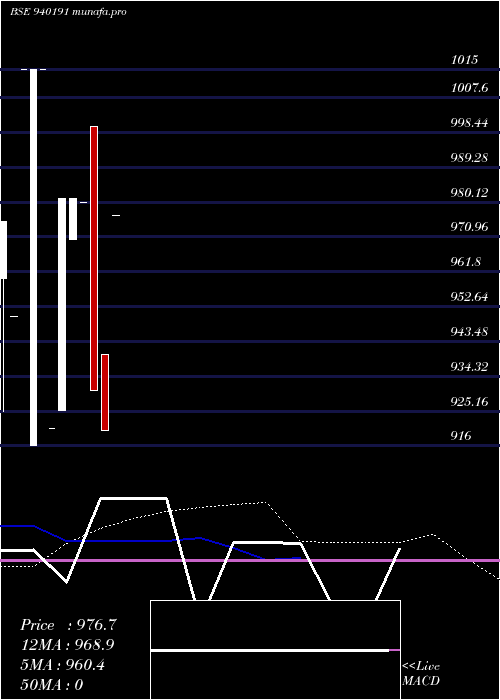Click the '<<Live MACD' label
The height and width of the screenshot is (700, 500).
click(421, 673)
